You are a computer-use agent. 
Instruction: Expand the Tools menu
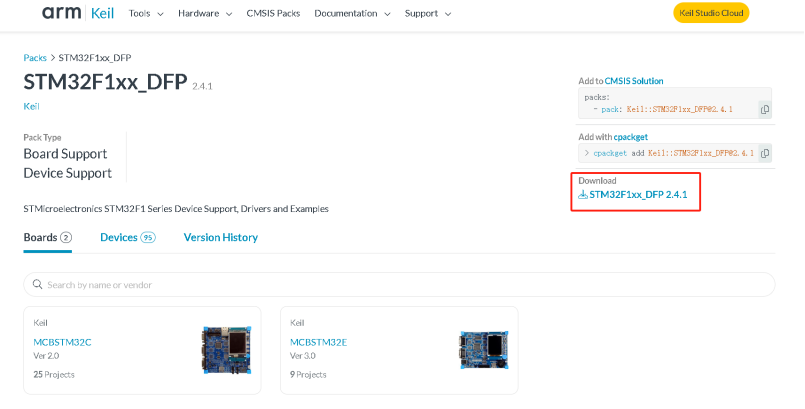coord(146,13)
